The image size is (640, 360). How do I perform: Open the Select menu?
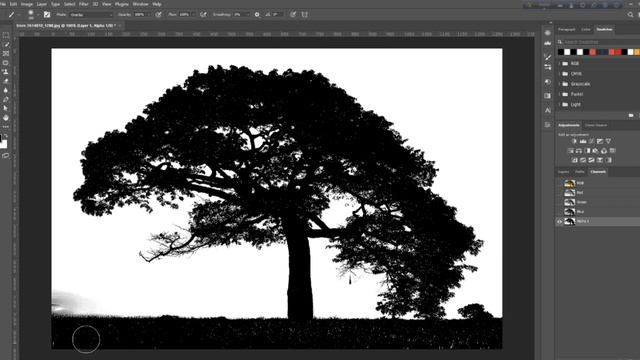point(69,4)
